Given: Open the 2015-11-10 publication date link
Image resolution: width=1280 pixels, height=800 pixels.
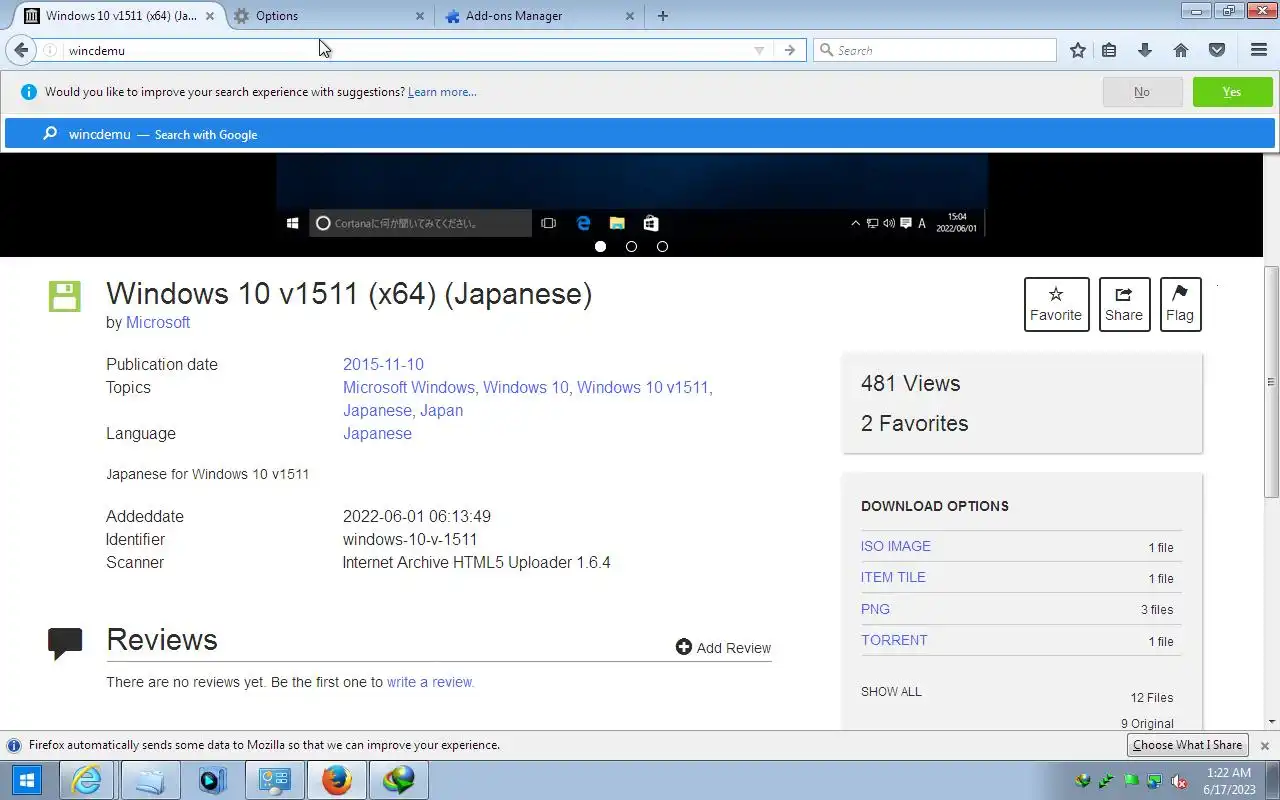Looking at the screenshot, I should click(383, 364).
